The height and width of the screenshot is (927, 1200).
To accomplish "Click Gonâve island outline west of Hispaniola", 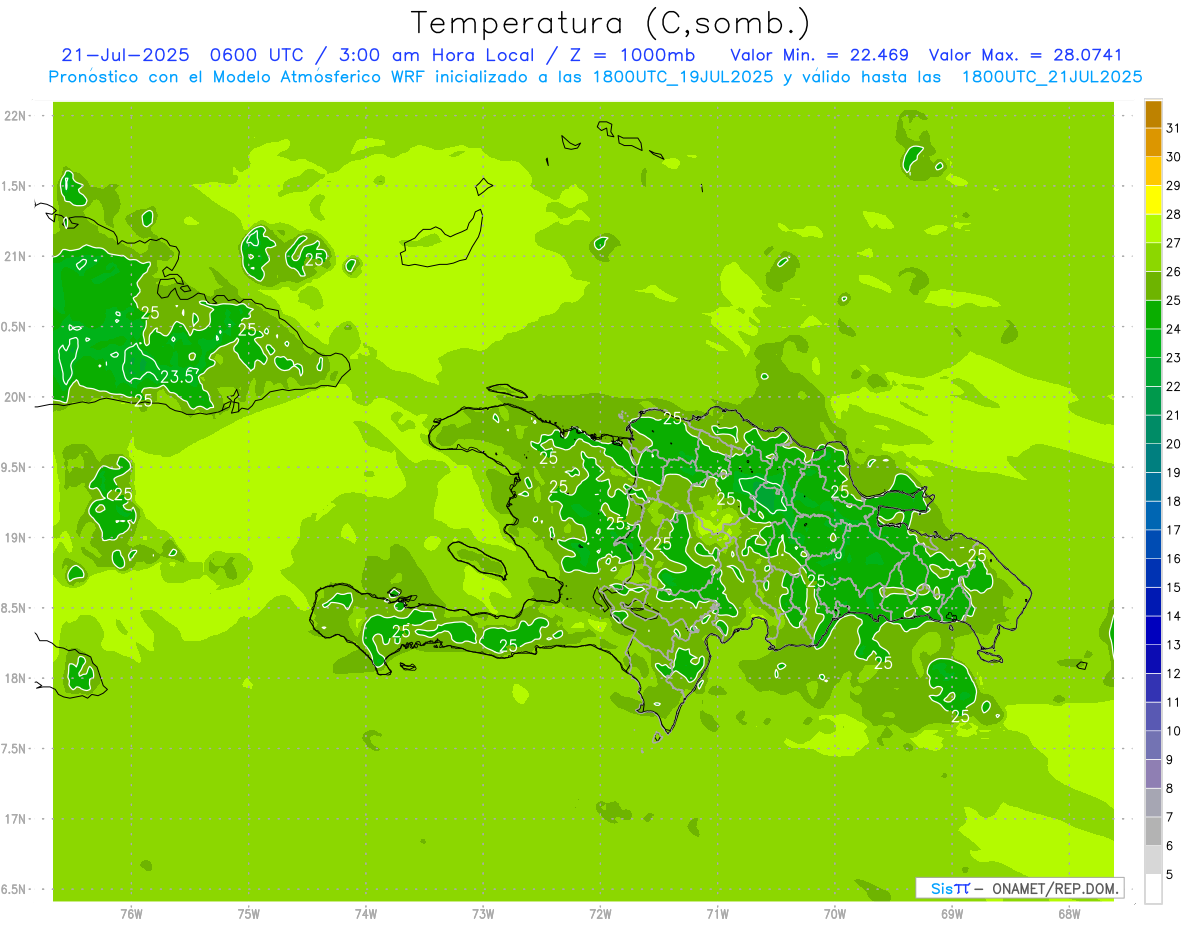I will coord(476,559).
